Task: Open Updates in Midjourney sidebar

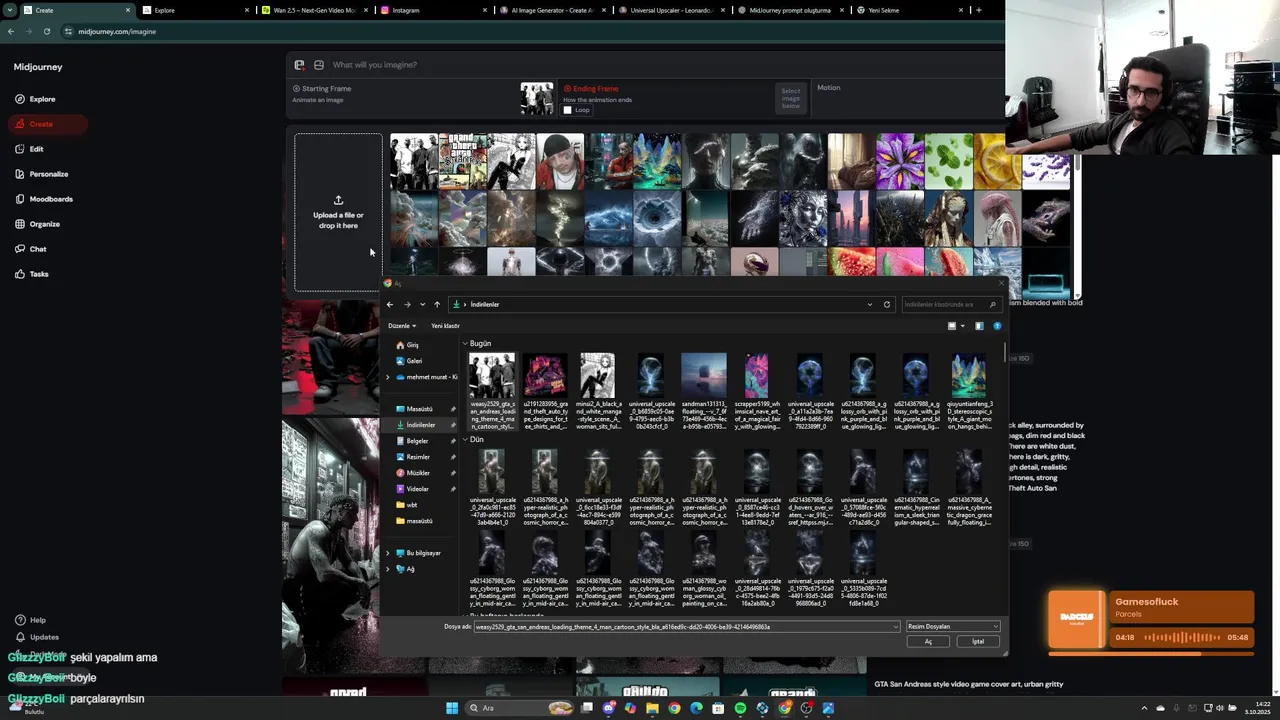Action: pos(37,637)
